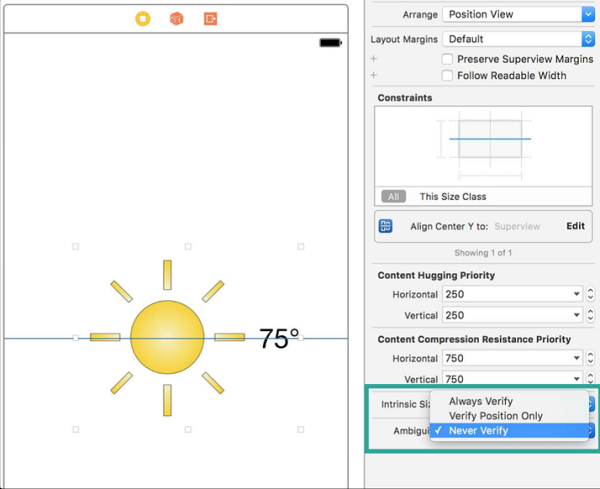Click the Content Hugging Vertical stepper
The image size is (600, 489).
pyautogui.click(x=590, y=315)
